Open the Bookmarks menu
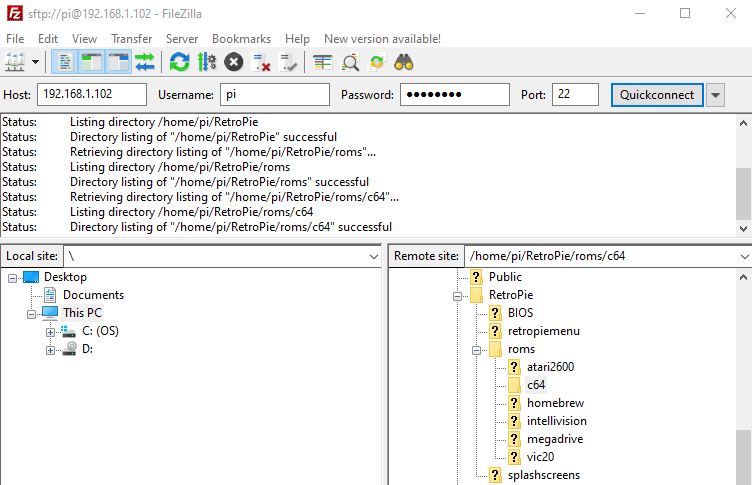Viewport: 752px width, 485px height. (x=241, y=39)
